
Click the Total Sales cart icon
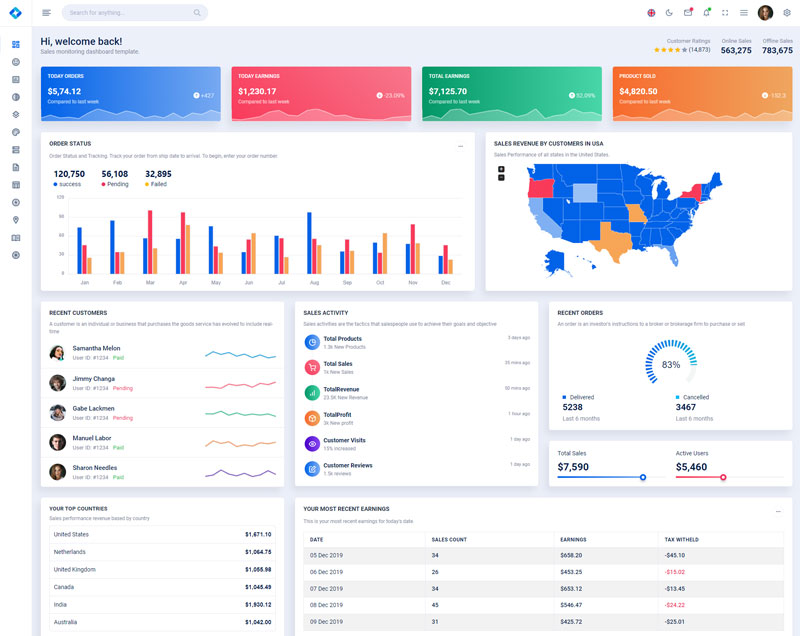pyautogui.click(x=312, y=367)
